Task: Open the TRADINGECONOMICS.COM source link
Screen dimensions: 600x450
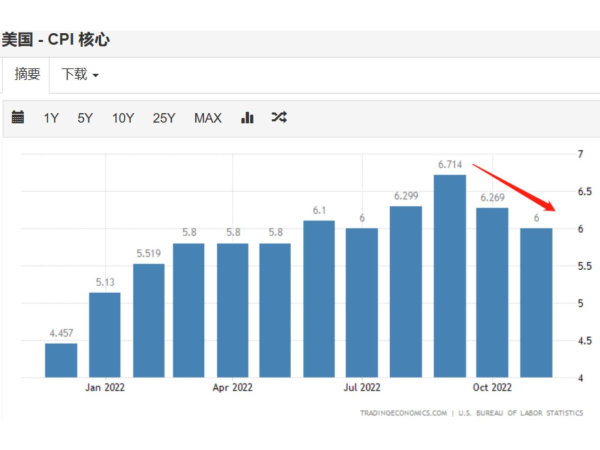Action: coord(403,412)
